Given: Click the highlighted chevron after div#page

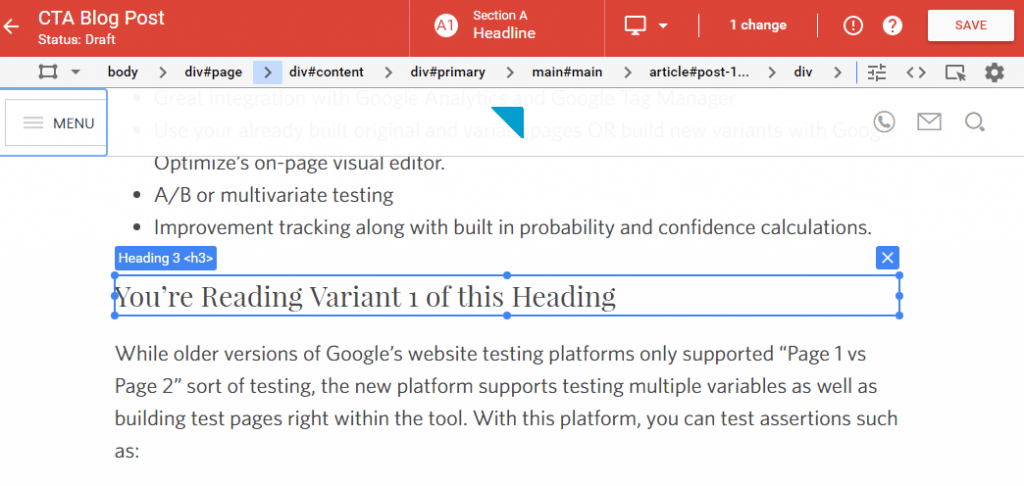Looking at the screenshot, I should 267,72.
